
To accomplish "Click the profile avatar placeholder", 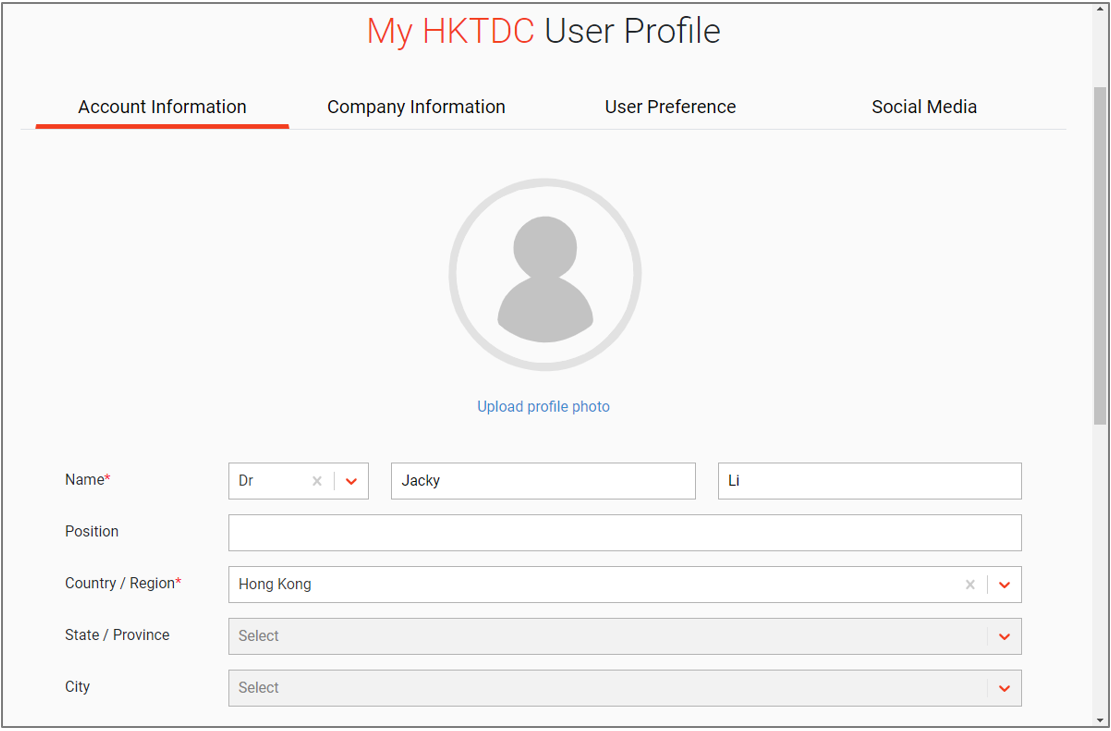I will pyautogui.click(x=545, y=275).
